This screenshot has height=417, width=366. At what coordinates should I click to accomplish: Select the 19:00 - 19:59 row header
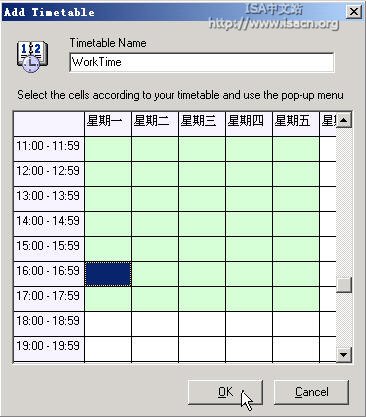[x=49, y=349]
